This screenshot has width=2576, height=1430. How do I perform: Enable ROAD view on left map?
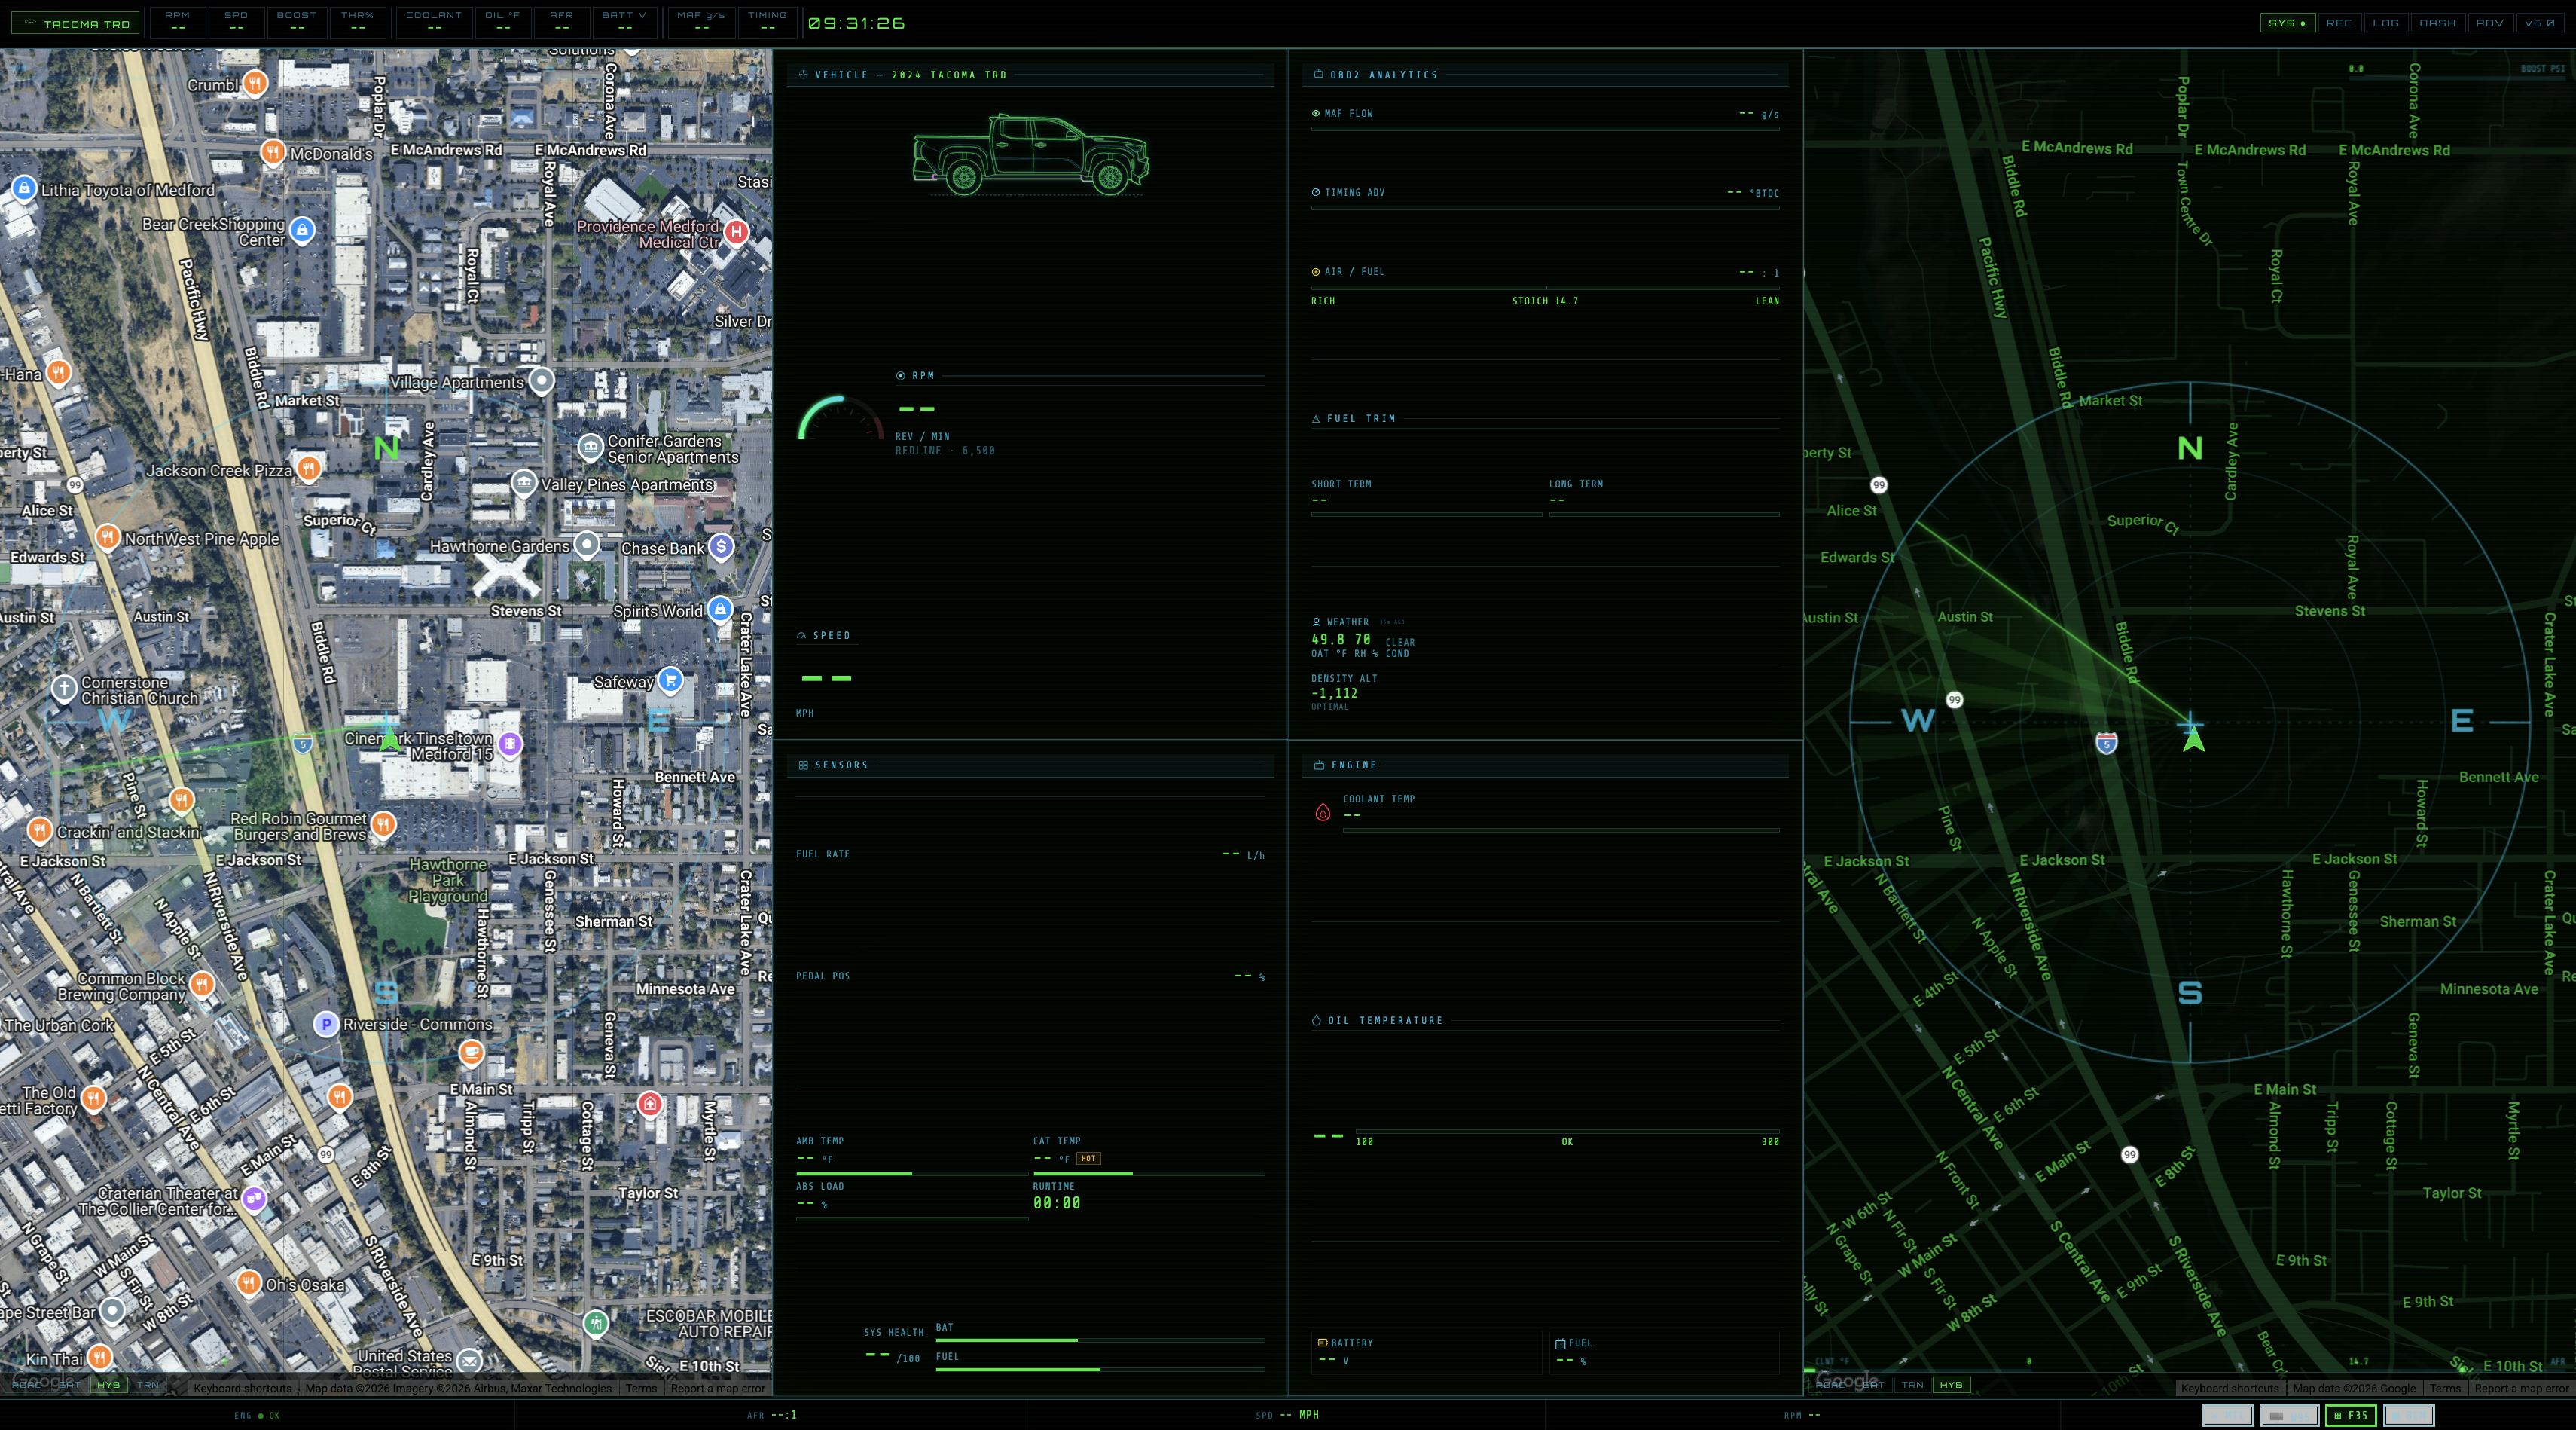click(26, 1385)
